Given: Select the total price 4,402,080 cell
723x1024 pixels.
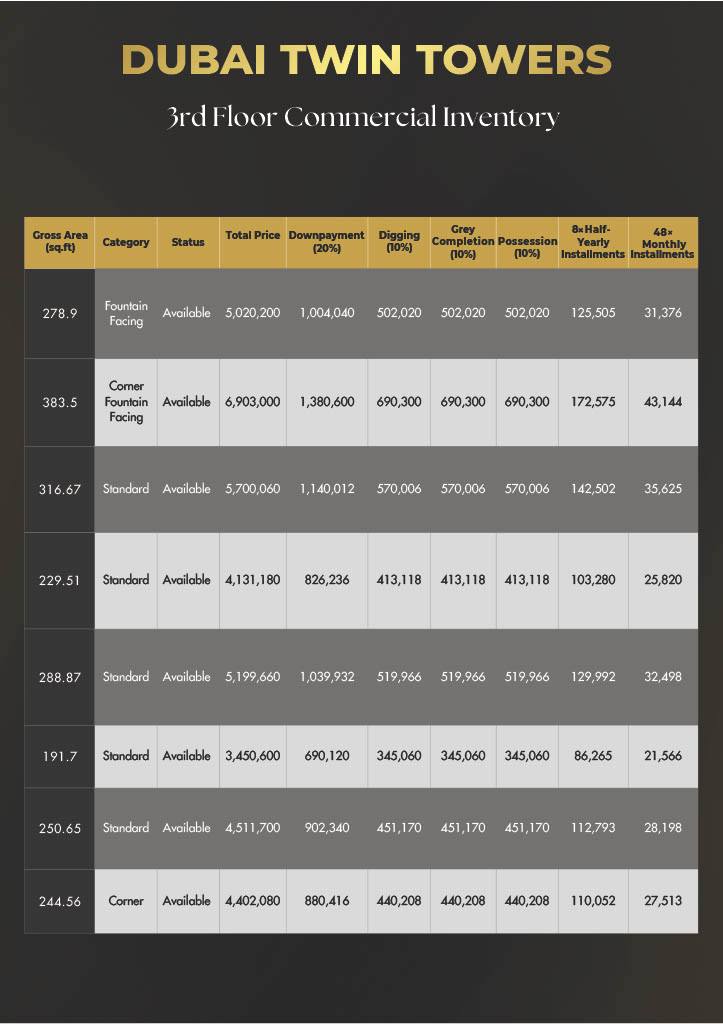Looking at the screenshot, I should (253, 901).
